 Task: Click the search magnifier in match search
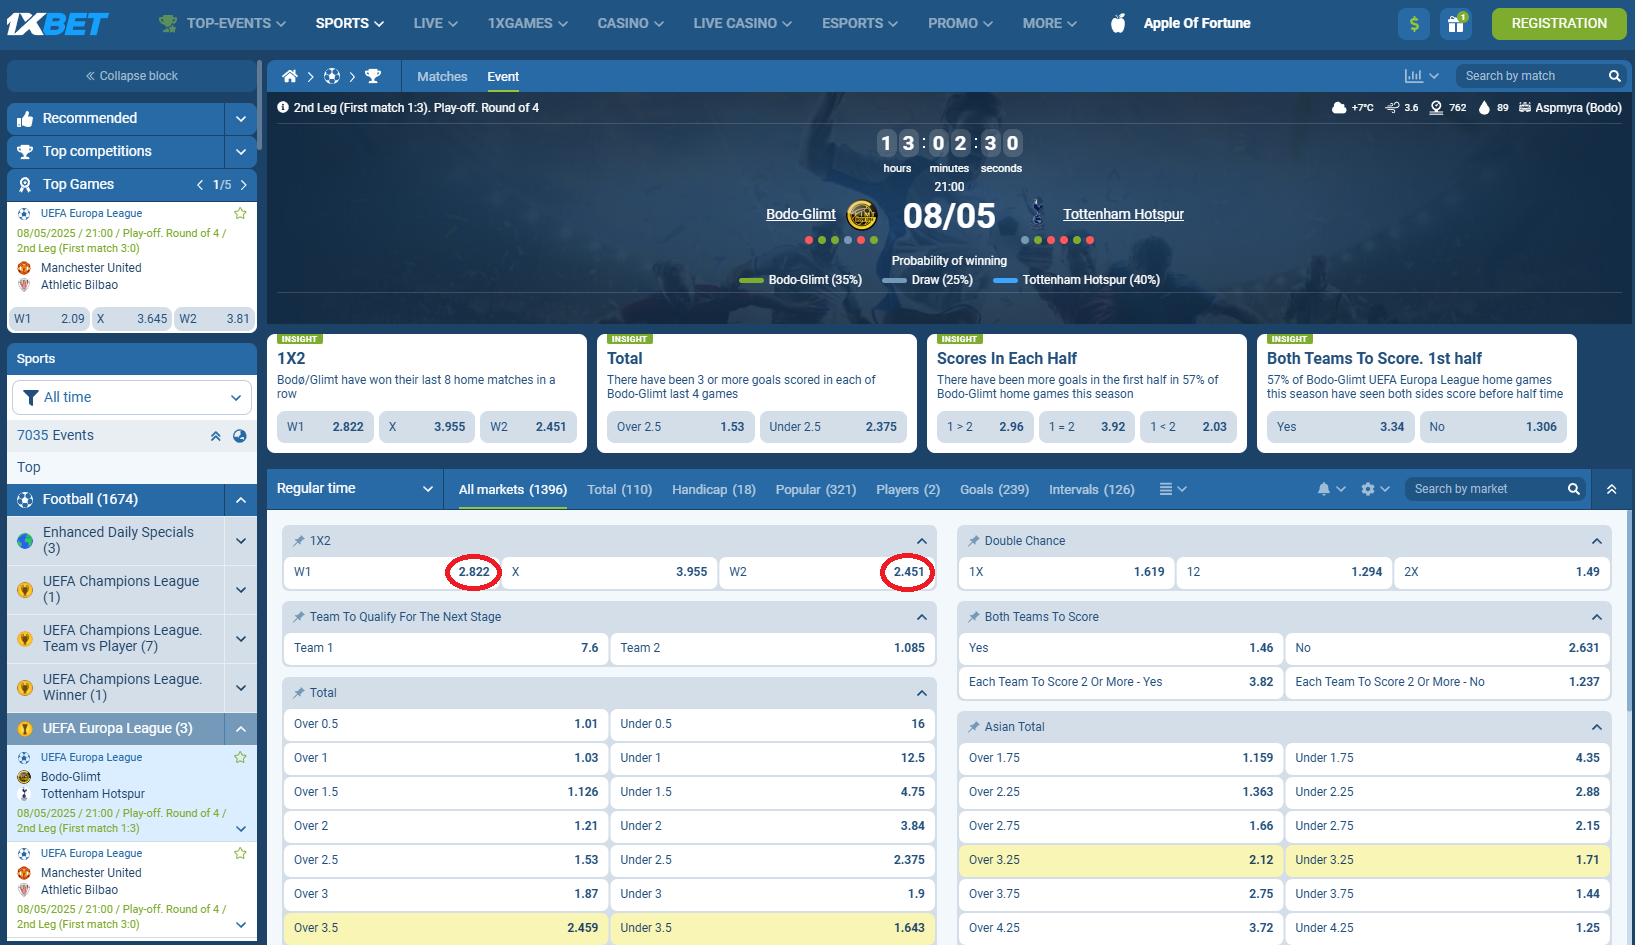point(1614,76)
